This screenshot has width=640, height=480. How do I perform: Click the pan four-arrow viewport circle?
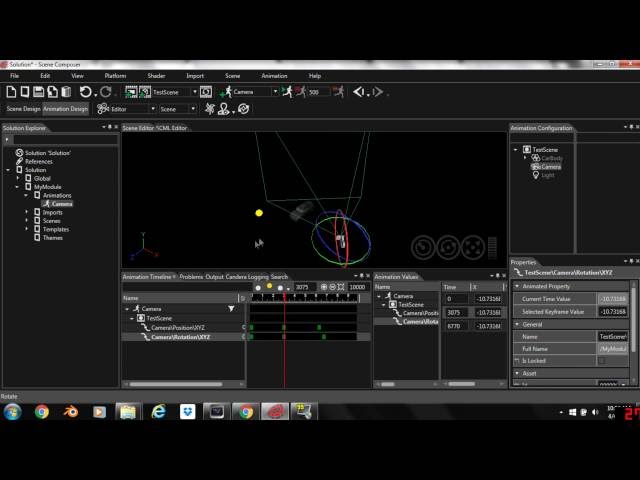click(x=473, y=247)
